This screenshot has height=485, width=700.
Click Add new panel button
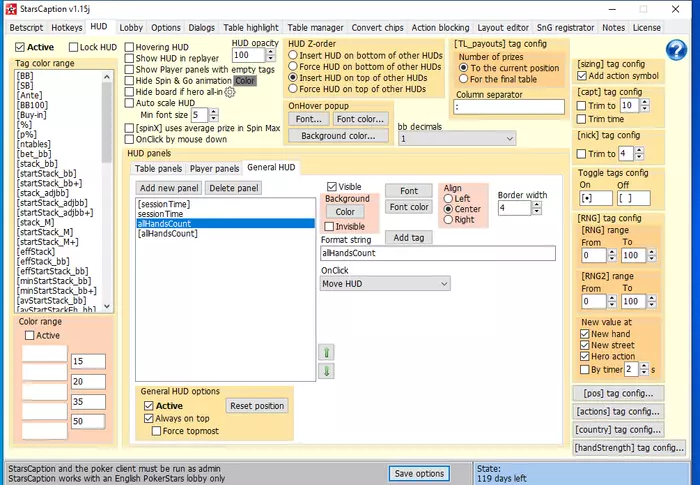coord(169,188)
